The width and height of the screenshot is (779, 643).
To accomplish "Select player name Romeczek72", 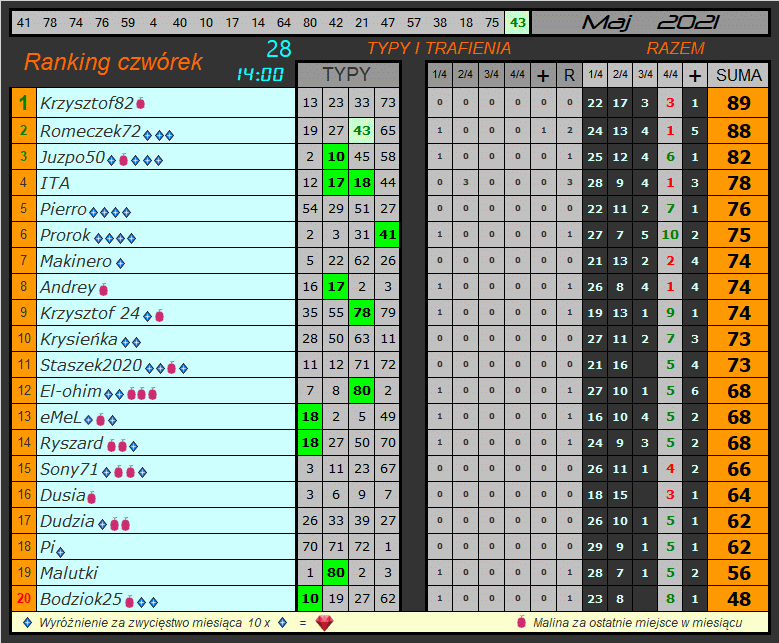I will [90, 131].
